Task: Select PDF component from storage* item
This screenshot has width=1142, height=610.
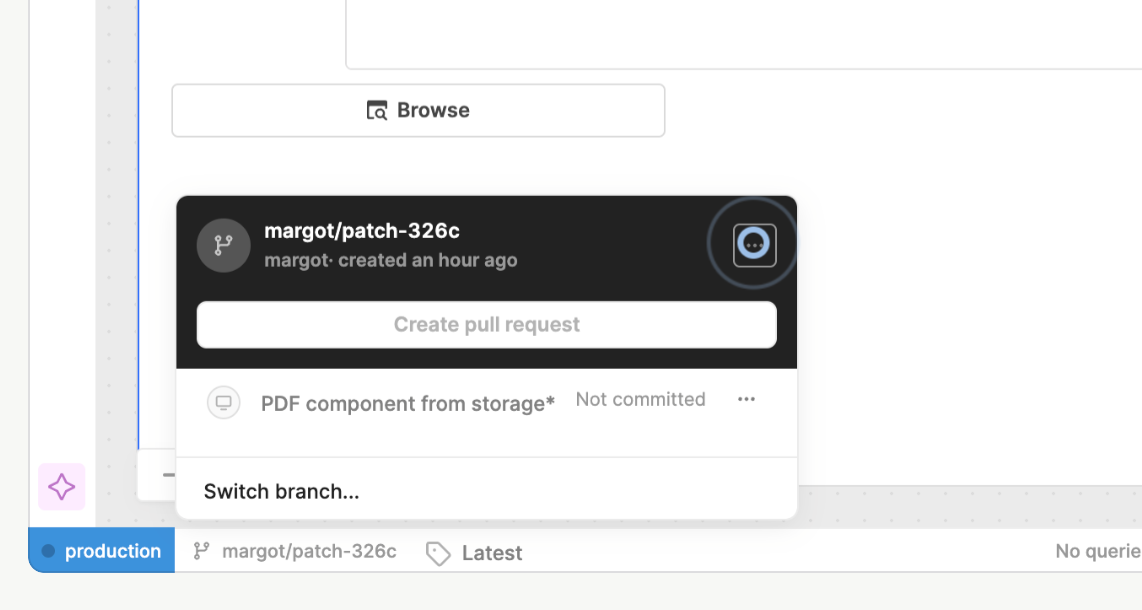Action: pos(407,404)
